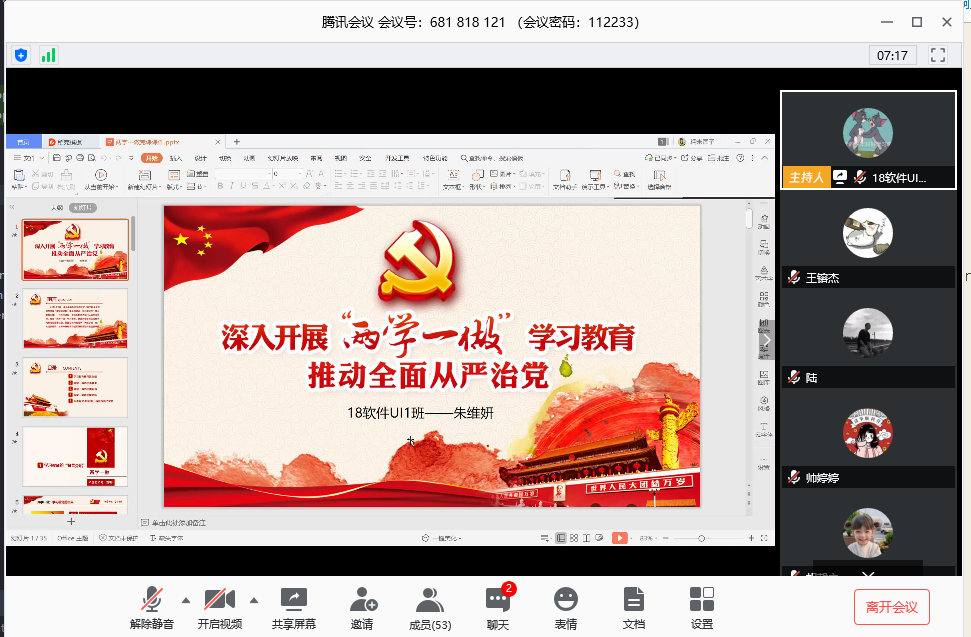
Task: Add slide via plus below thumbnails
Action: click(x=71, y=521)
